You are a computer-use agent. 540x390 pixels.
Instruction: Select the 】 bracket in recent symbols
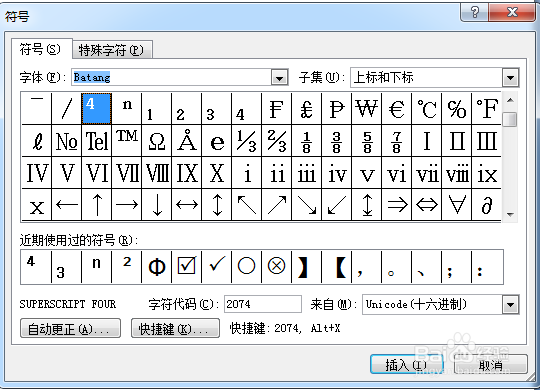(307, 267)
